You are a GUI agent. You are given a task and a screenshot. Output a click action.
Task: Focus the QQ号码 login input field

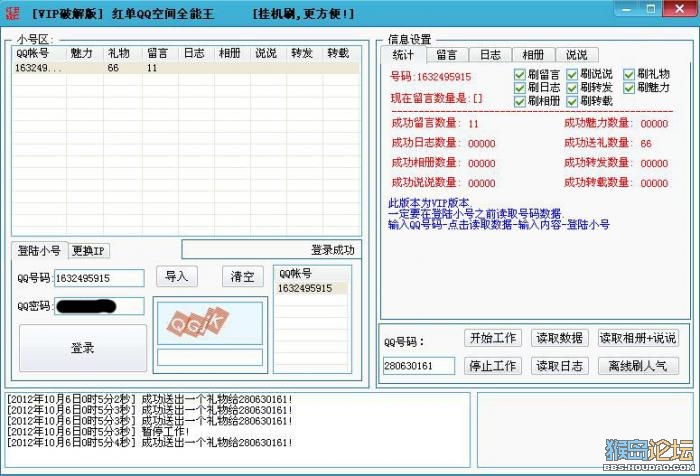click(99, 278)
